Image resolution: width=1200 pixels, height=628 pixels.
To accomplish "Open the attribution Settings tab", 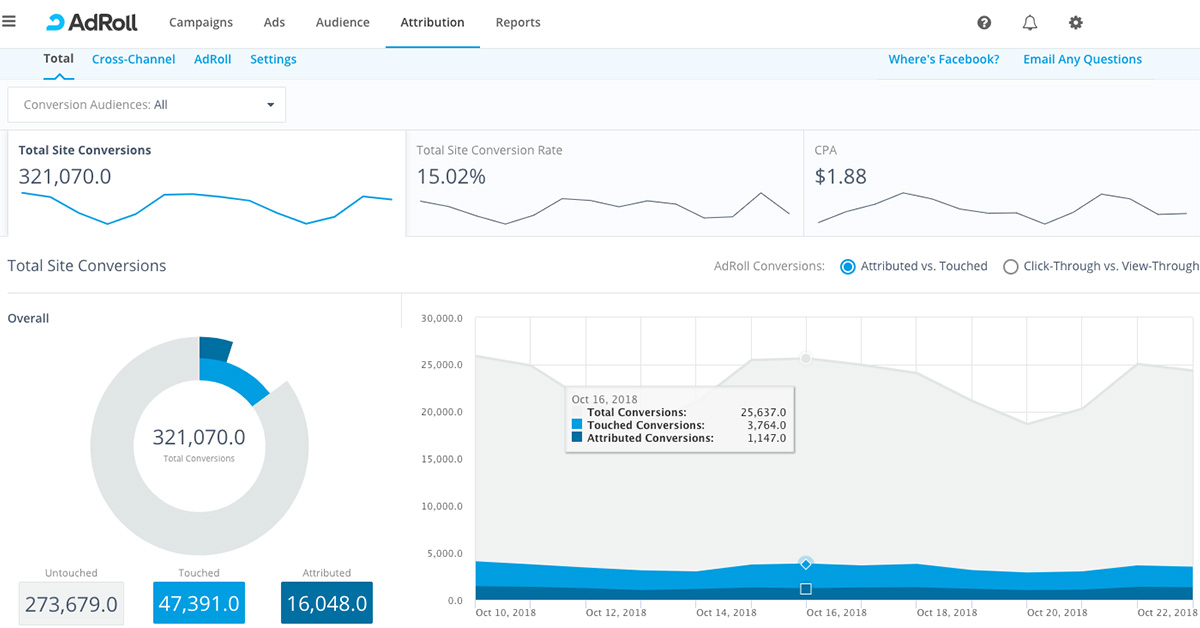I will [273, 60].
